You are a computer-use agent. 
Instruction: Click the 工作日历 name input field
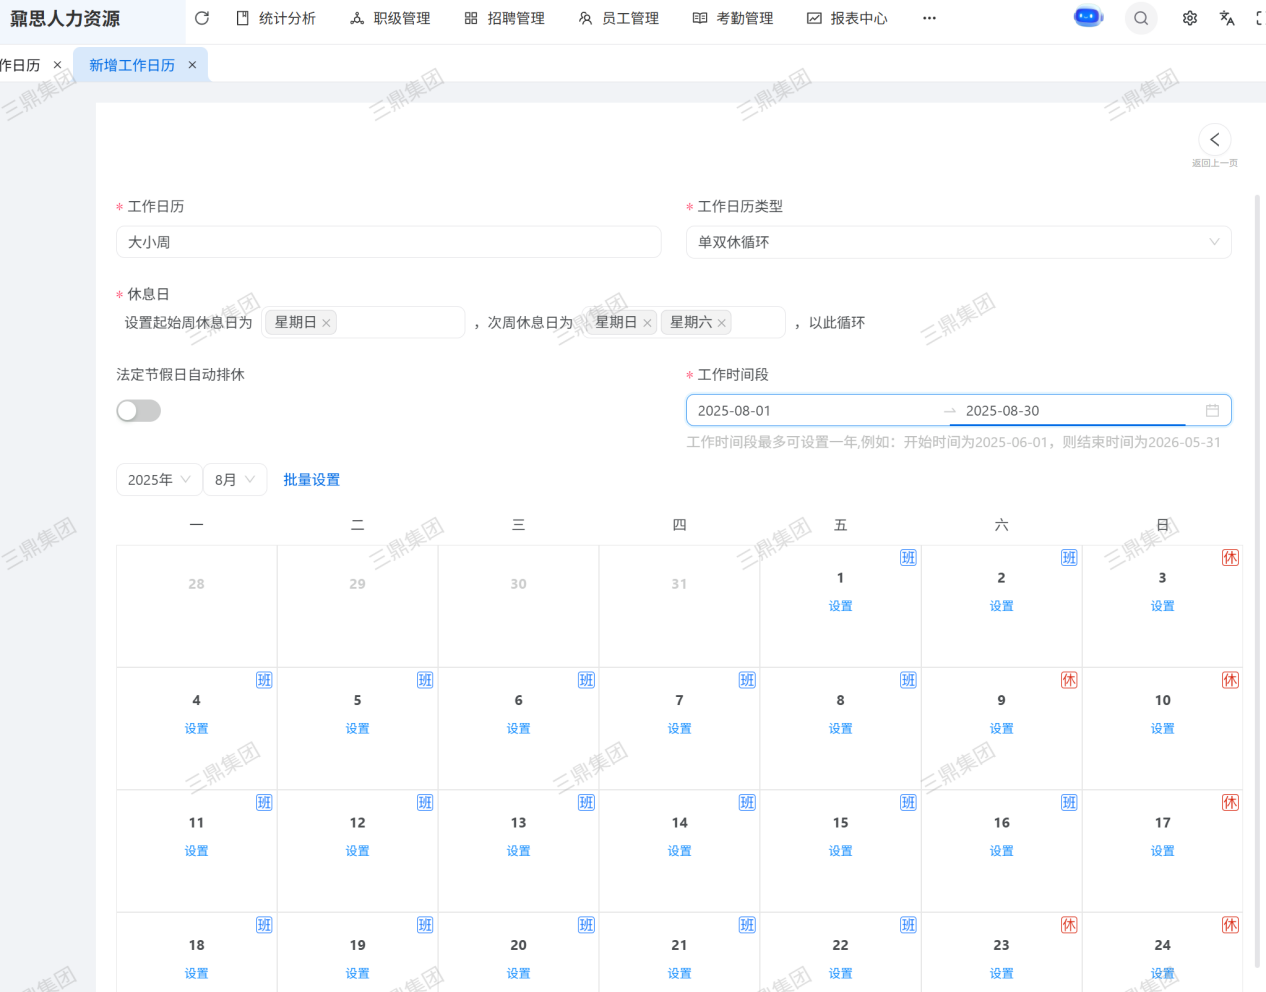pyautogui.click(x=388, y=242)
